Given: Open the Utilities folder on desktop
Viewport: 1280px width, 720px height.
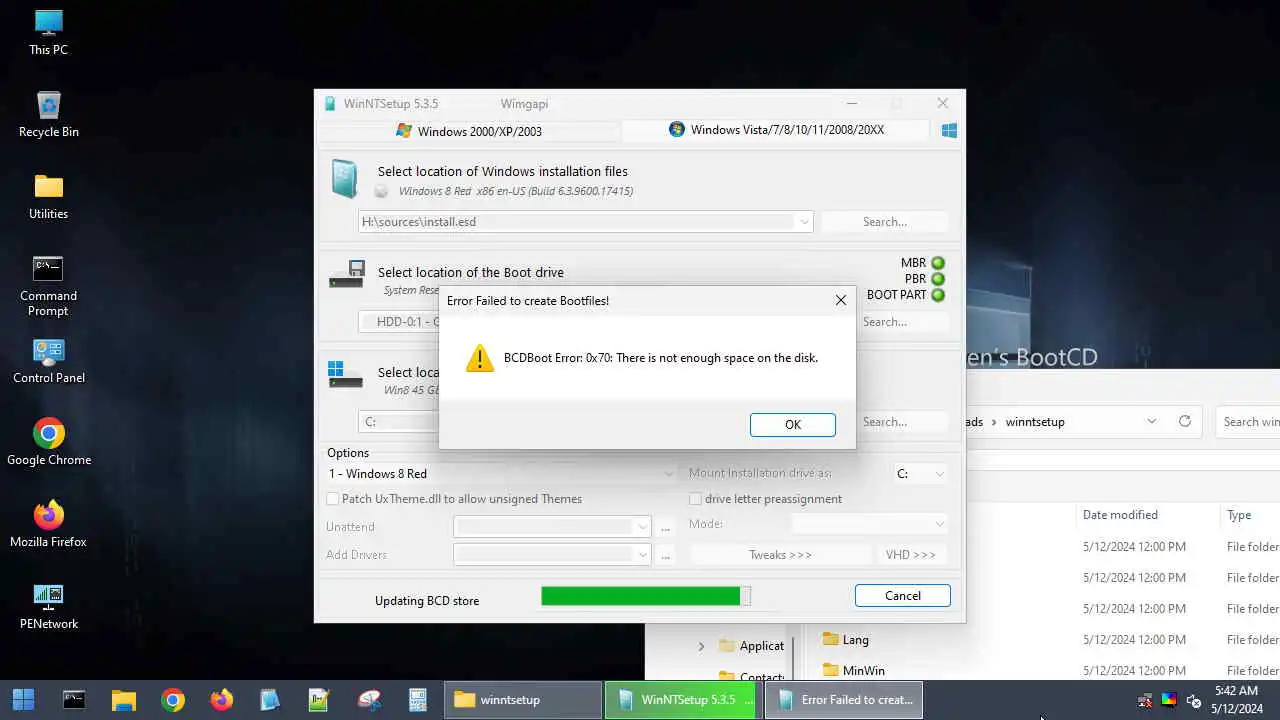Looking at the screenshot, I should (48, 196).
